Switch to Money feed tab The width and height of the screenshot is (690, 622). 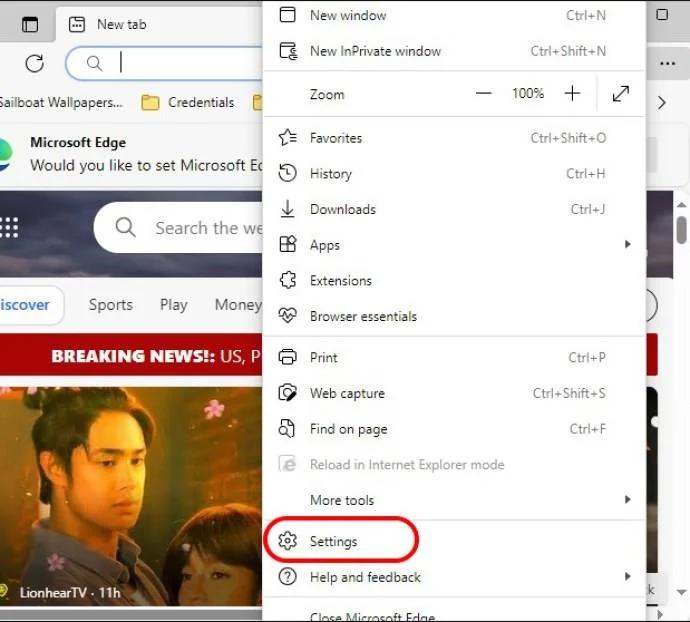[x=238, y=305]
